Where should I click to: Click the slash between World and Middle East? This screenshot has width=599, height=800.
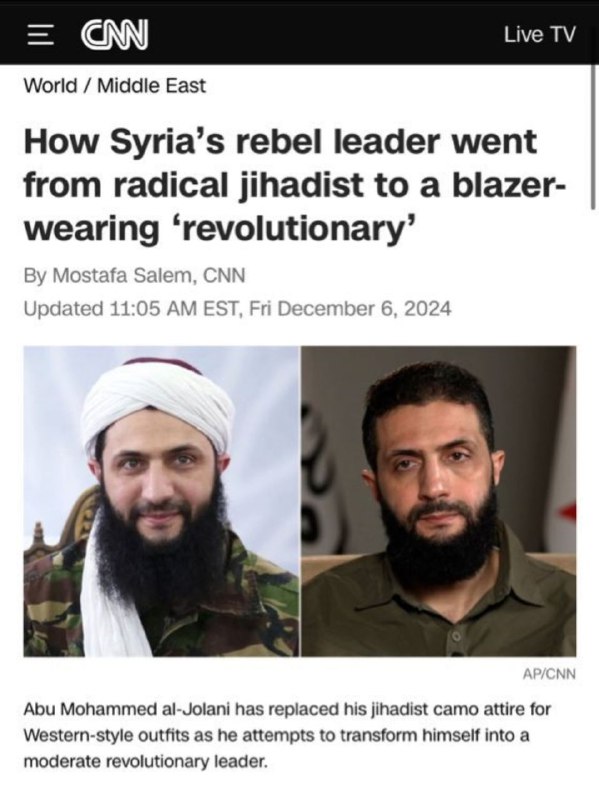click(x=87, y=86)
